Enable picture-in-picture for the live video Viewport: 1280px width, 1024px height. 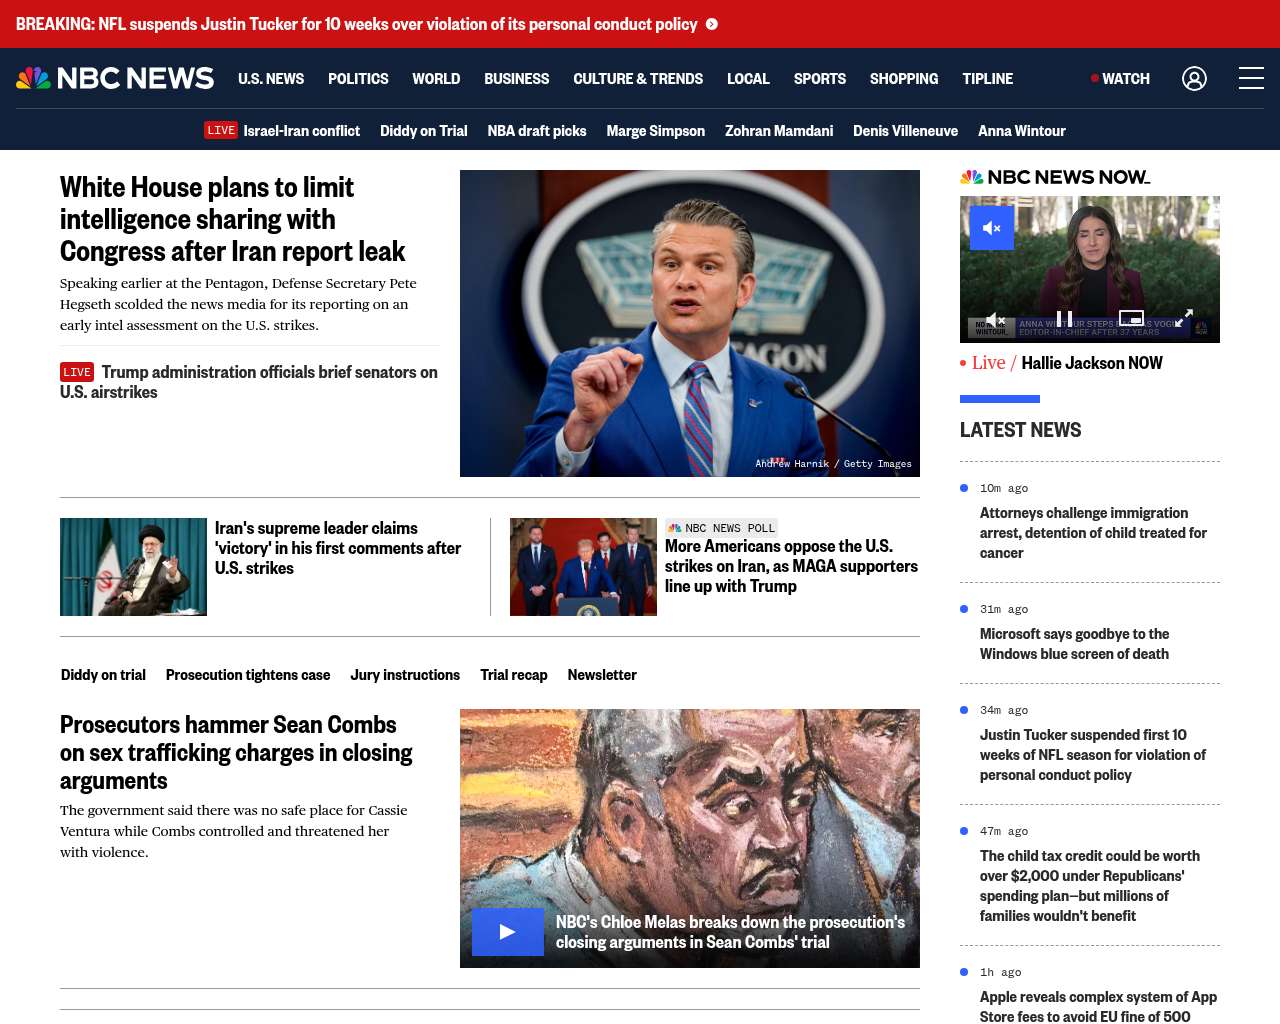point(1131,319)
